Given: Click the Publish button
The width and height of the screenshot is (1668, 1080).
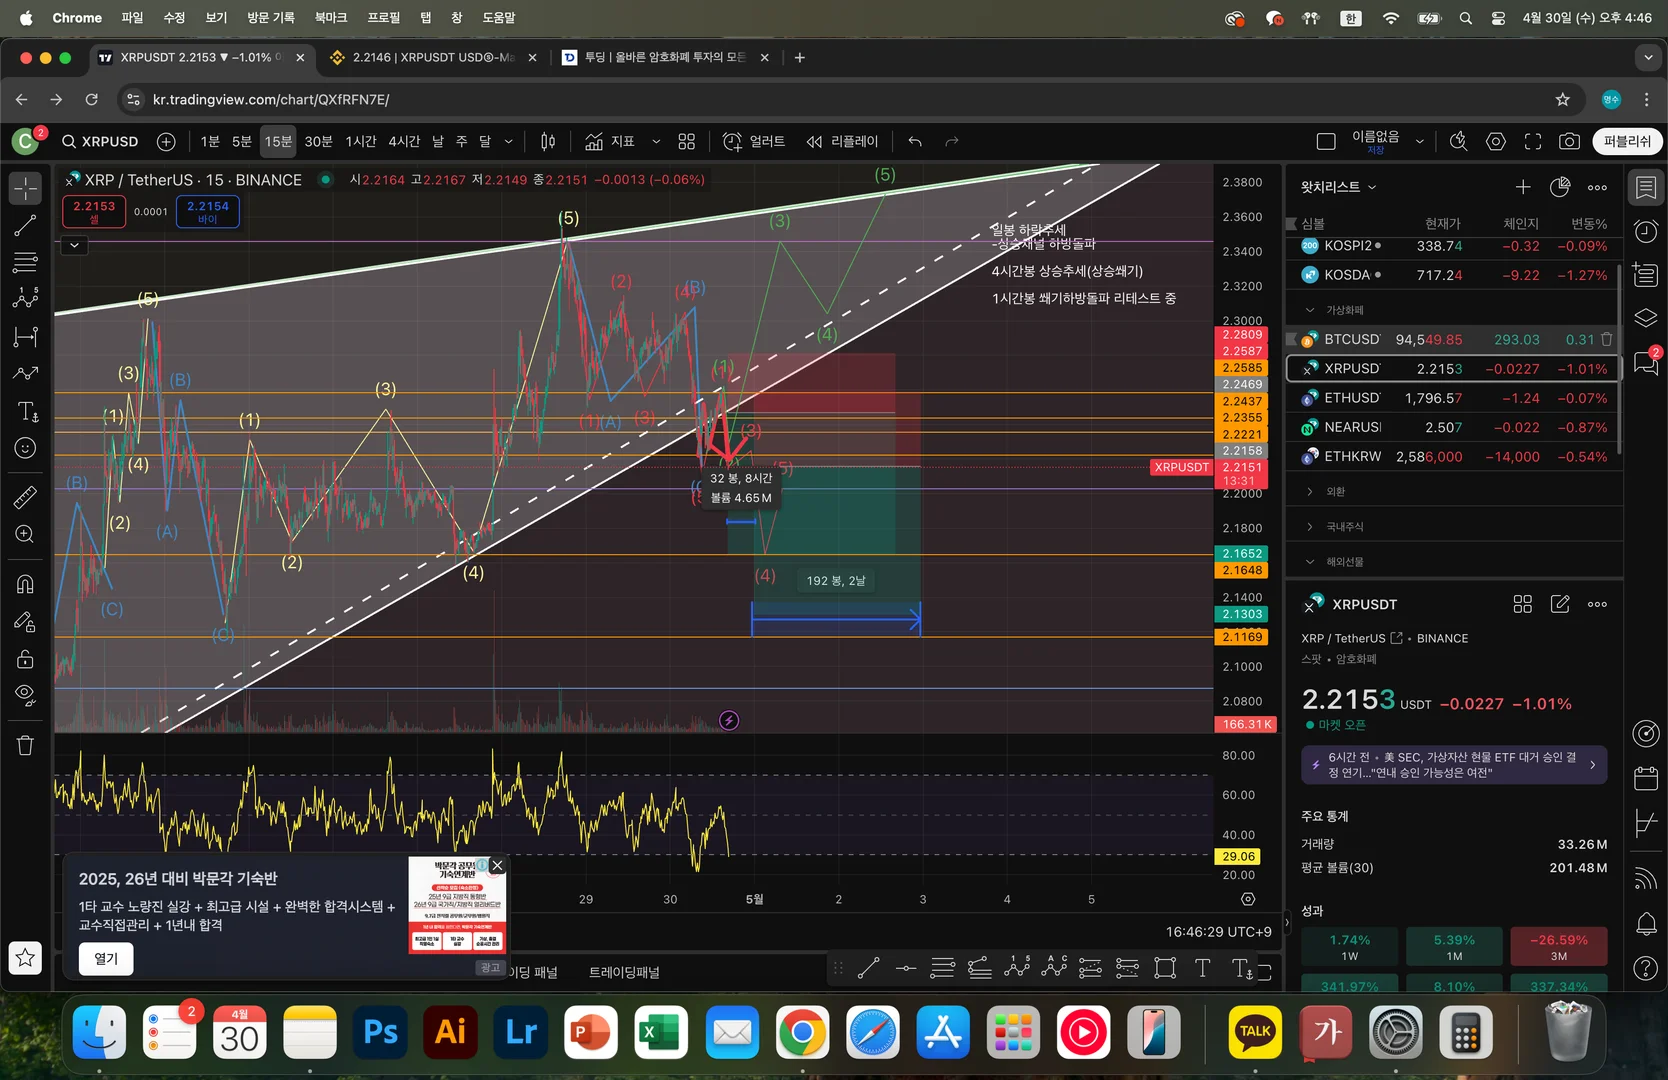Looking at the screenshot, I should 1626,142.
